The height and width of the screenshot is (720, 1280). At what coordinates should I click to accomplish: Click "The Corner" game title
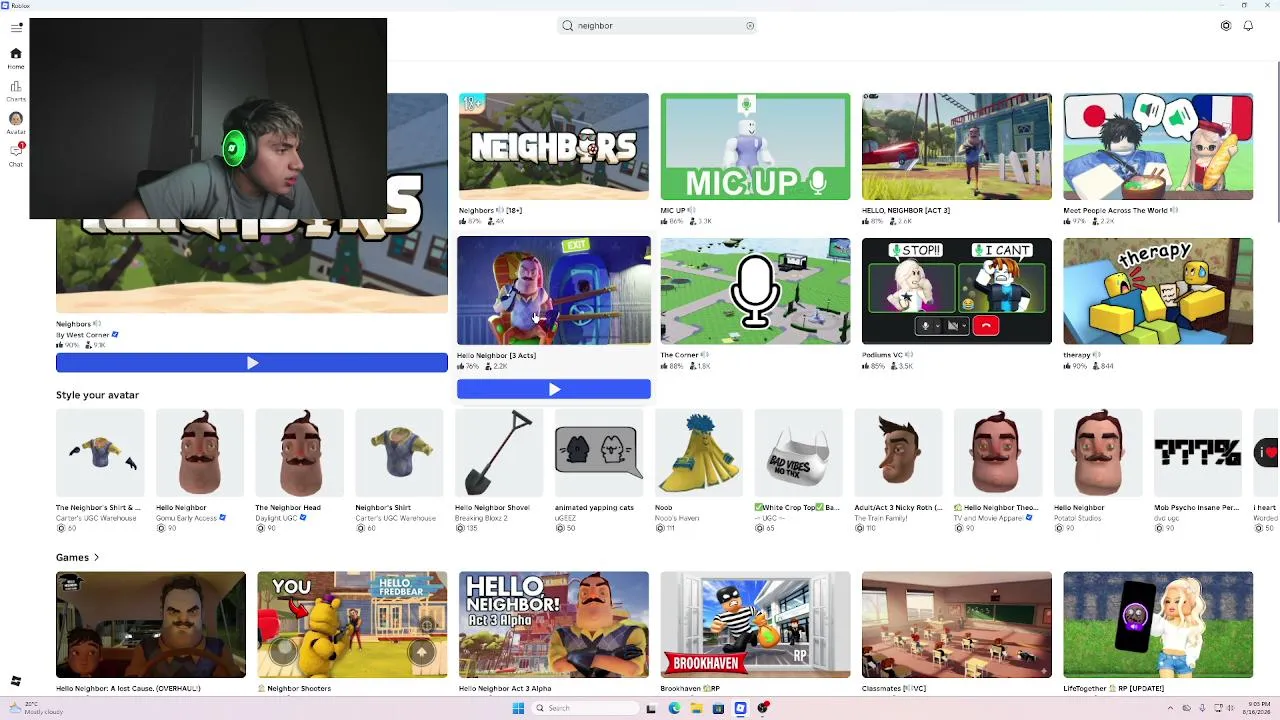pyautogui.click(x=679, y=355)
